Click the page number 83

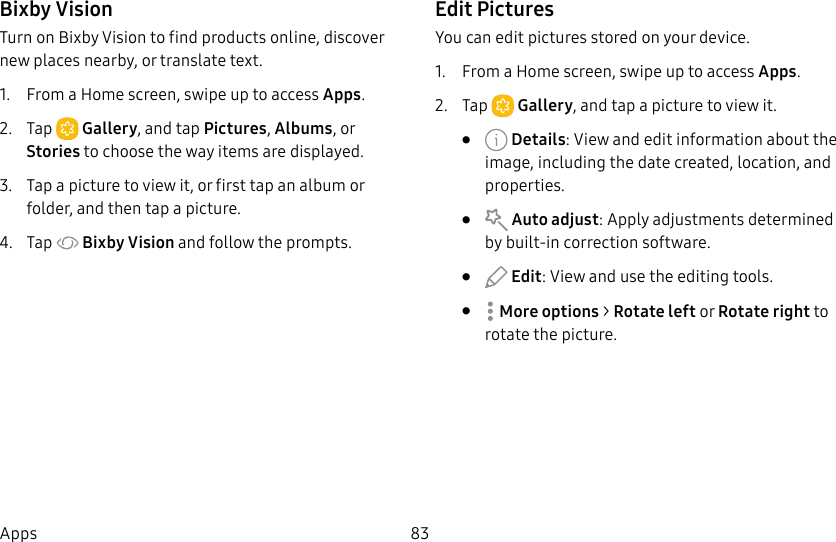420,533
